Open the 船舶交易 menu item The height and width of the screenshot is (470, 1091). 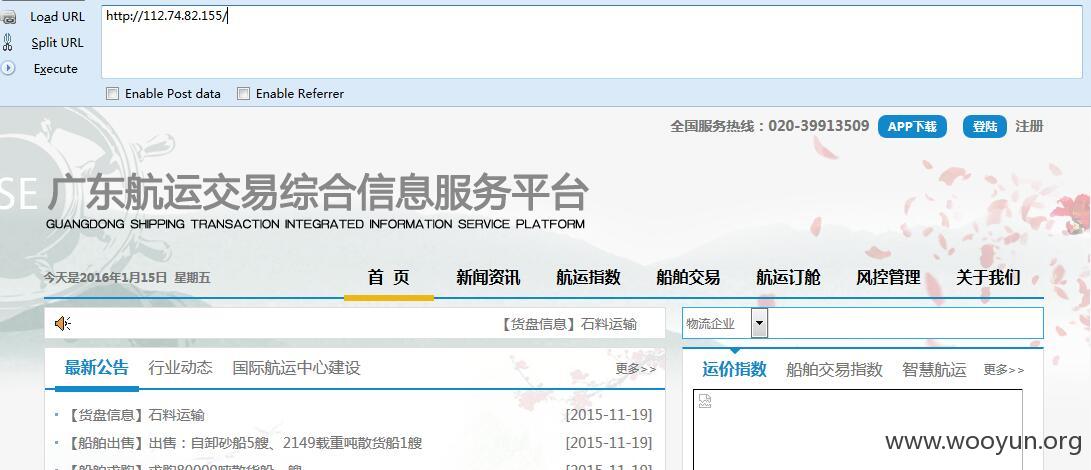coord(687,277)
